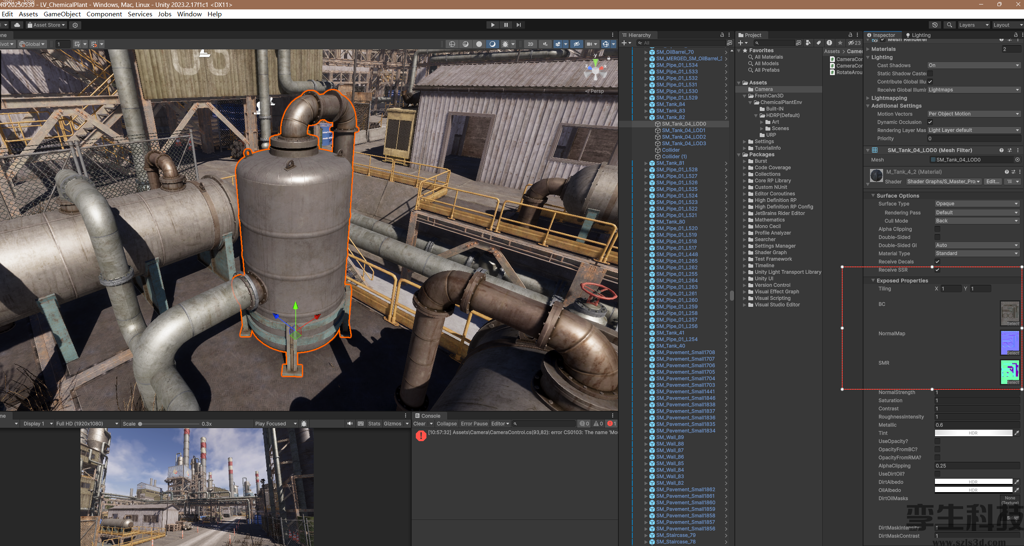Open the Help menu
Image resolution: width=1024 pixels, height=546 pixels.
[x=214, y=14]
